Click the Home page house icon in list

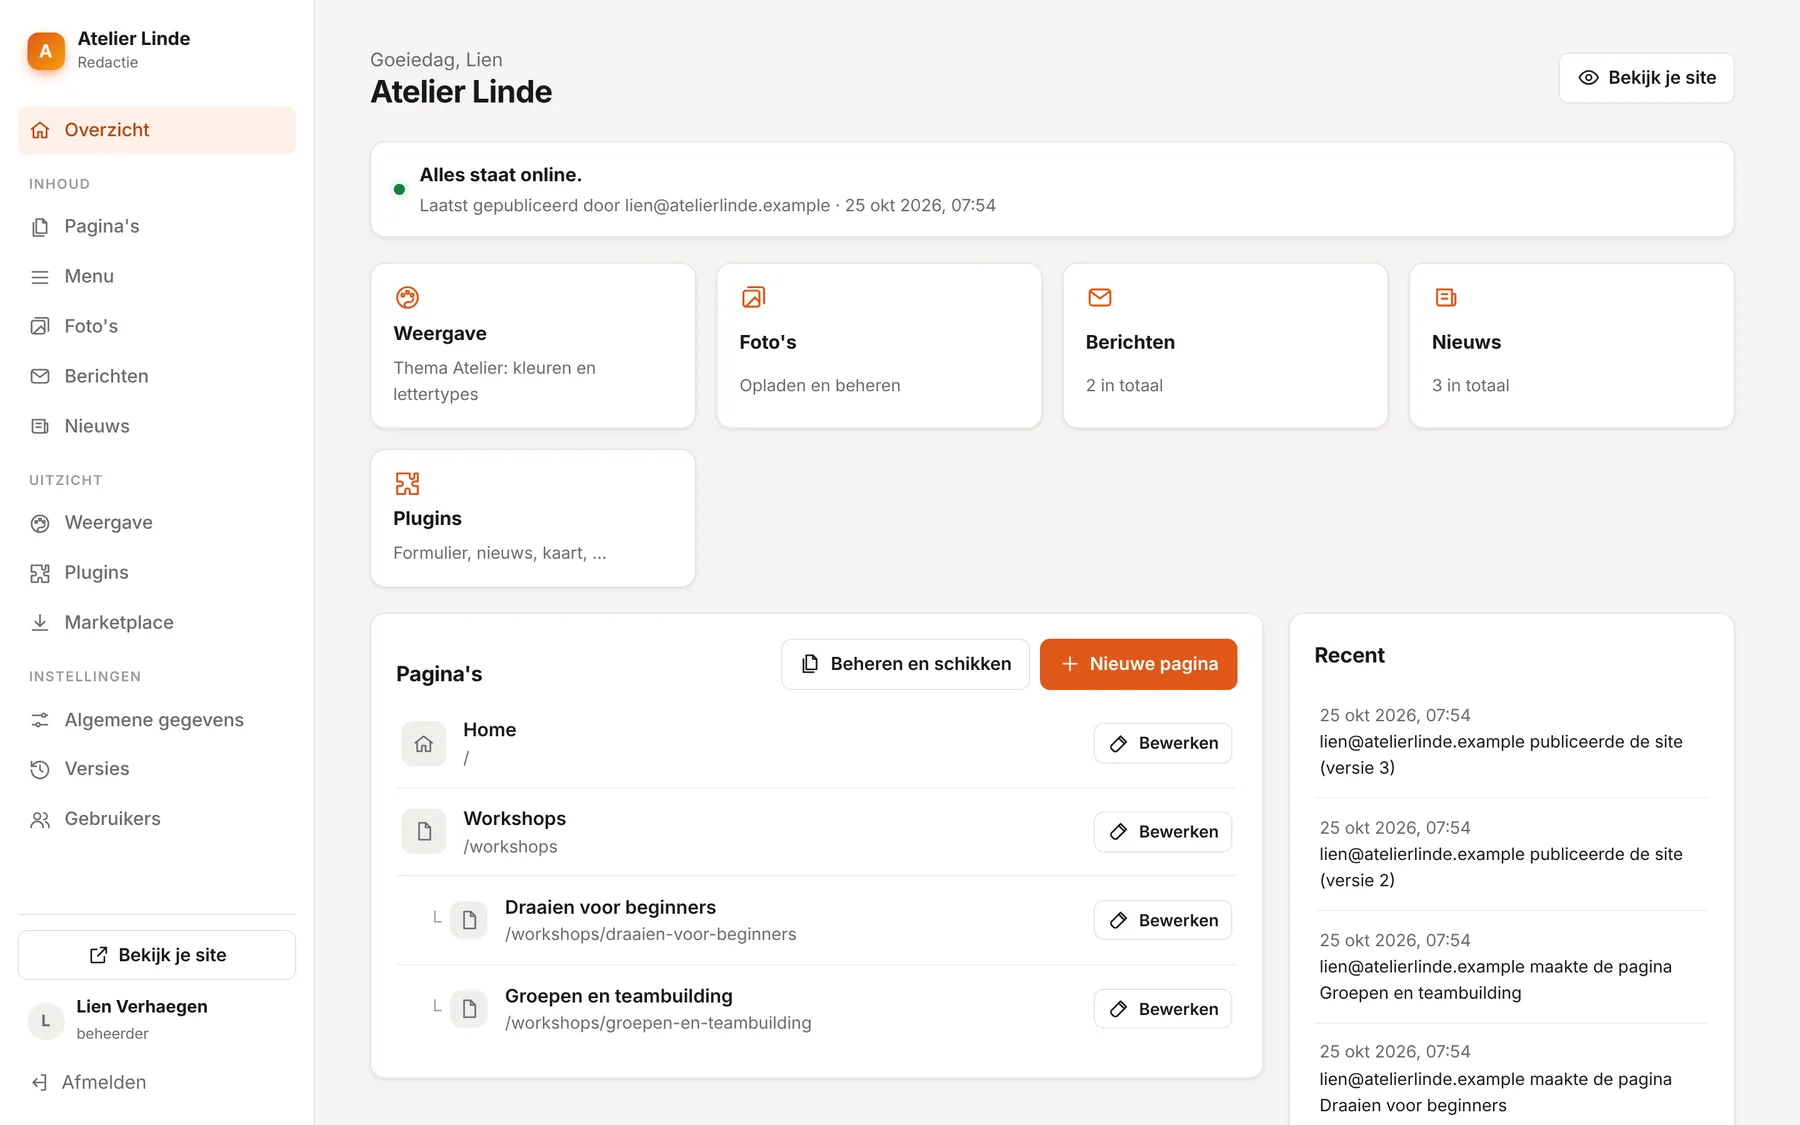click(x=424, y=744)
